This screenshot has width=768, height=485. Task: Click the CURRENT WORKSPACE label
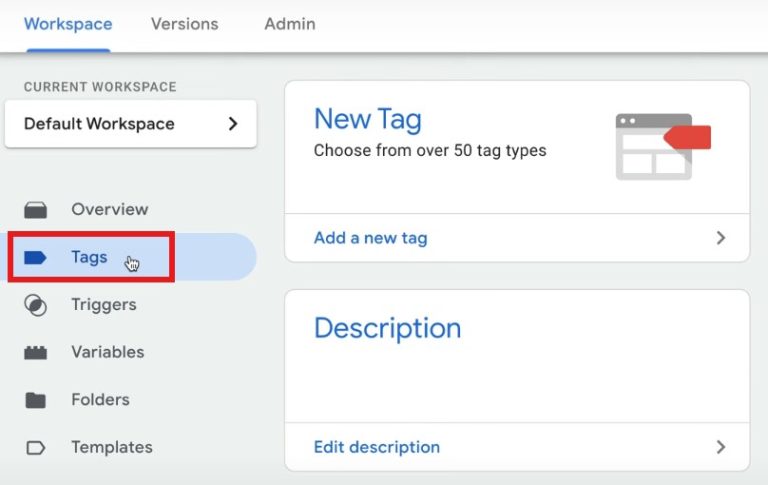[100, 87]
